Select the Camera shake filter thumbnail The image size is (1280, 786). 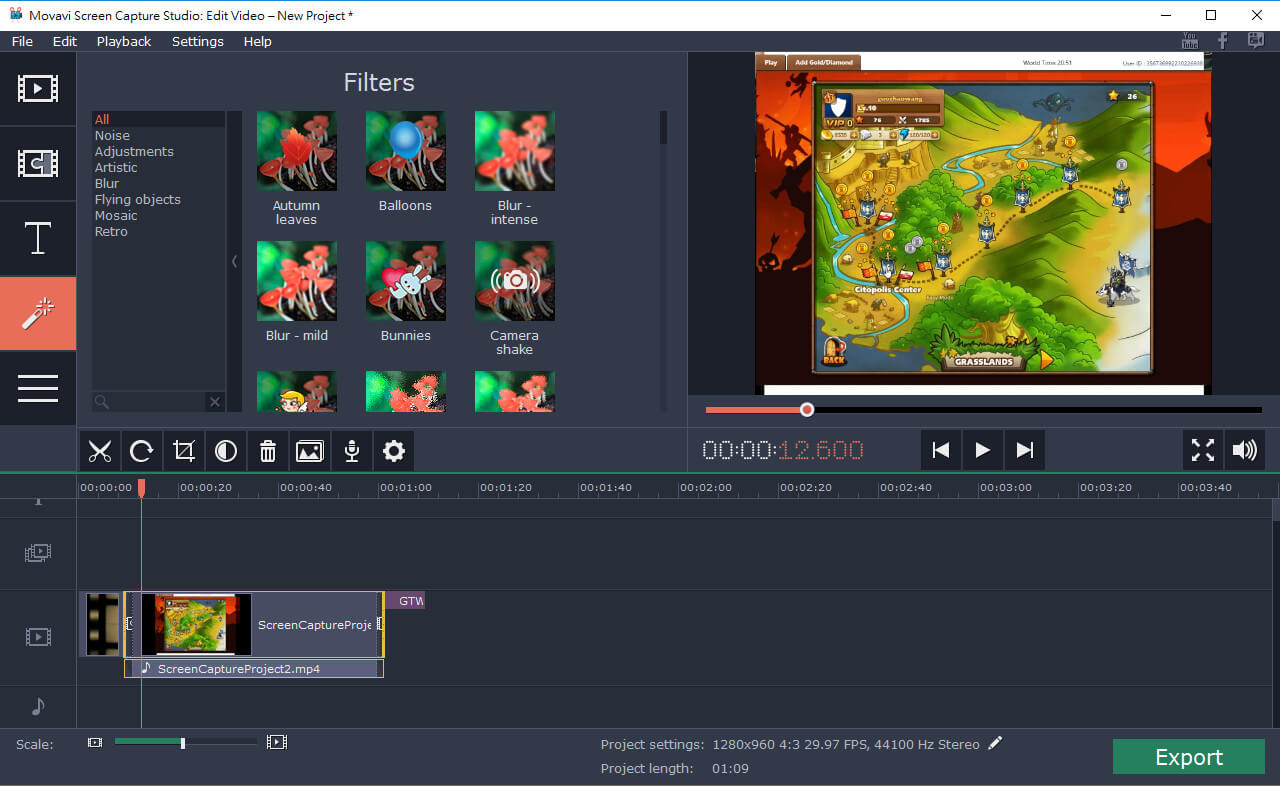[x=514, y=281]
